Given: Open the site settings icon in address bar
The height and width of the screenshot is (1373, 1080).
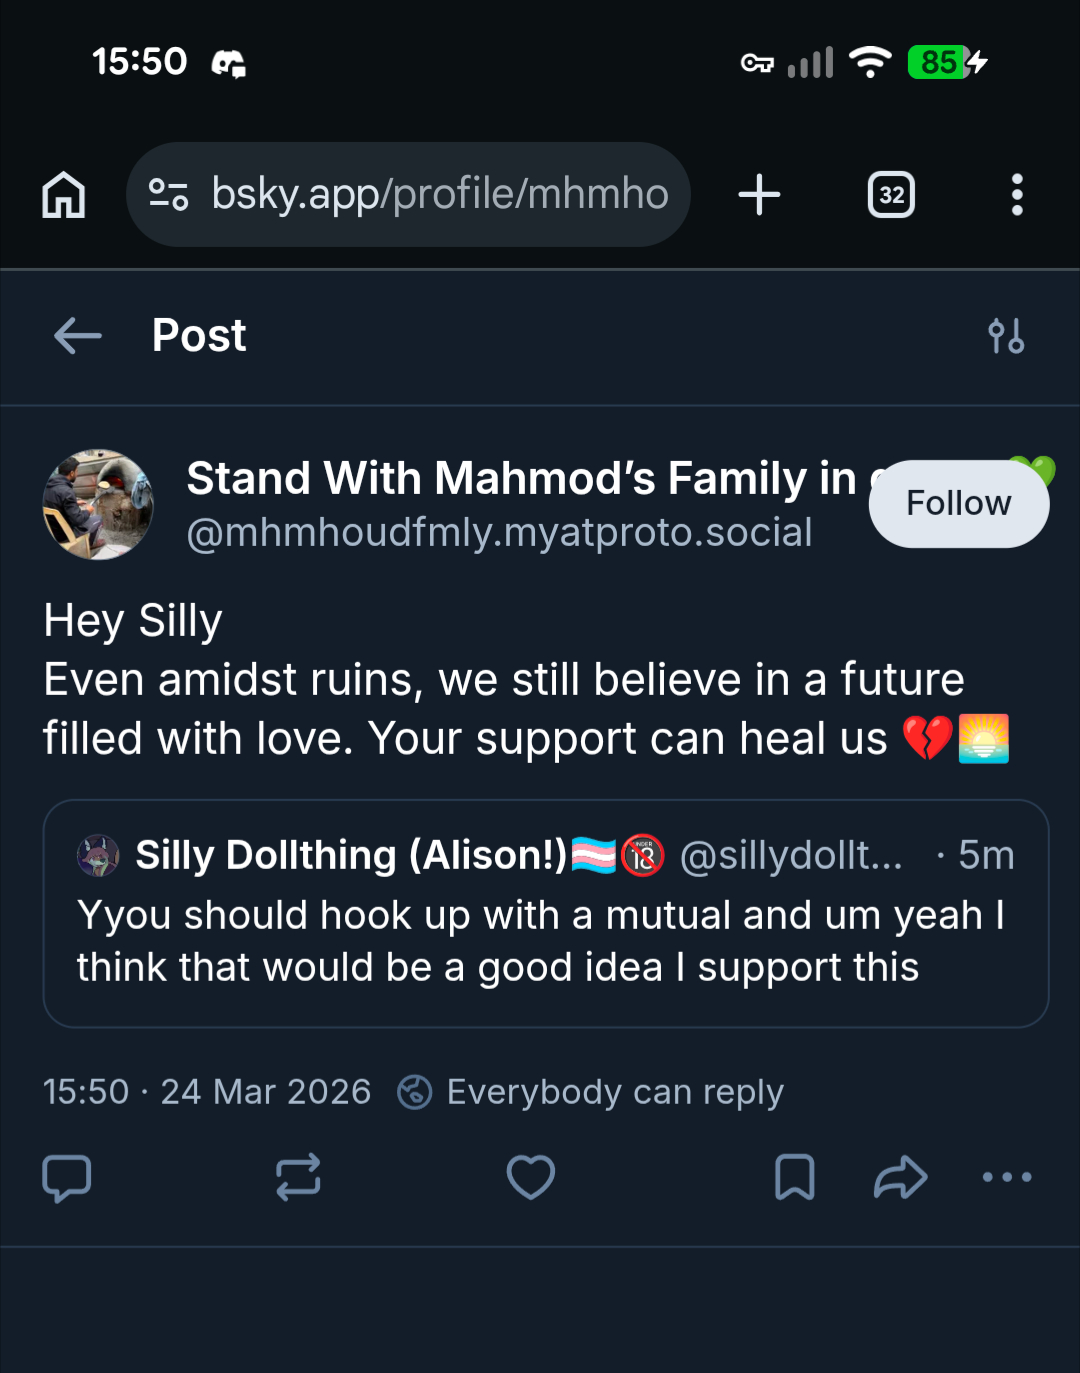Looking at the screenshot, I should pos(168,194).
